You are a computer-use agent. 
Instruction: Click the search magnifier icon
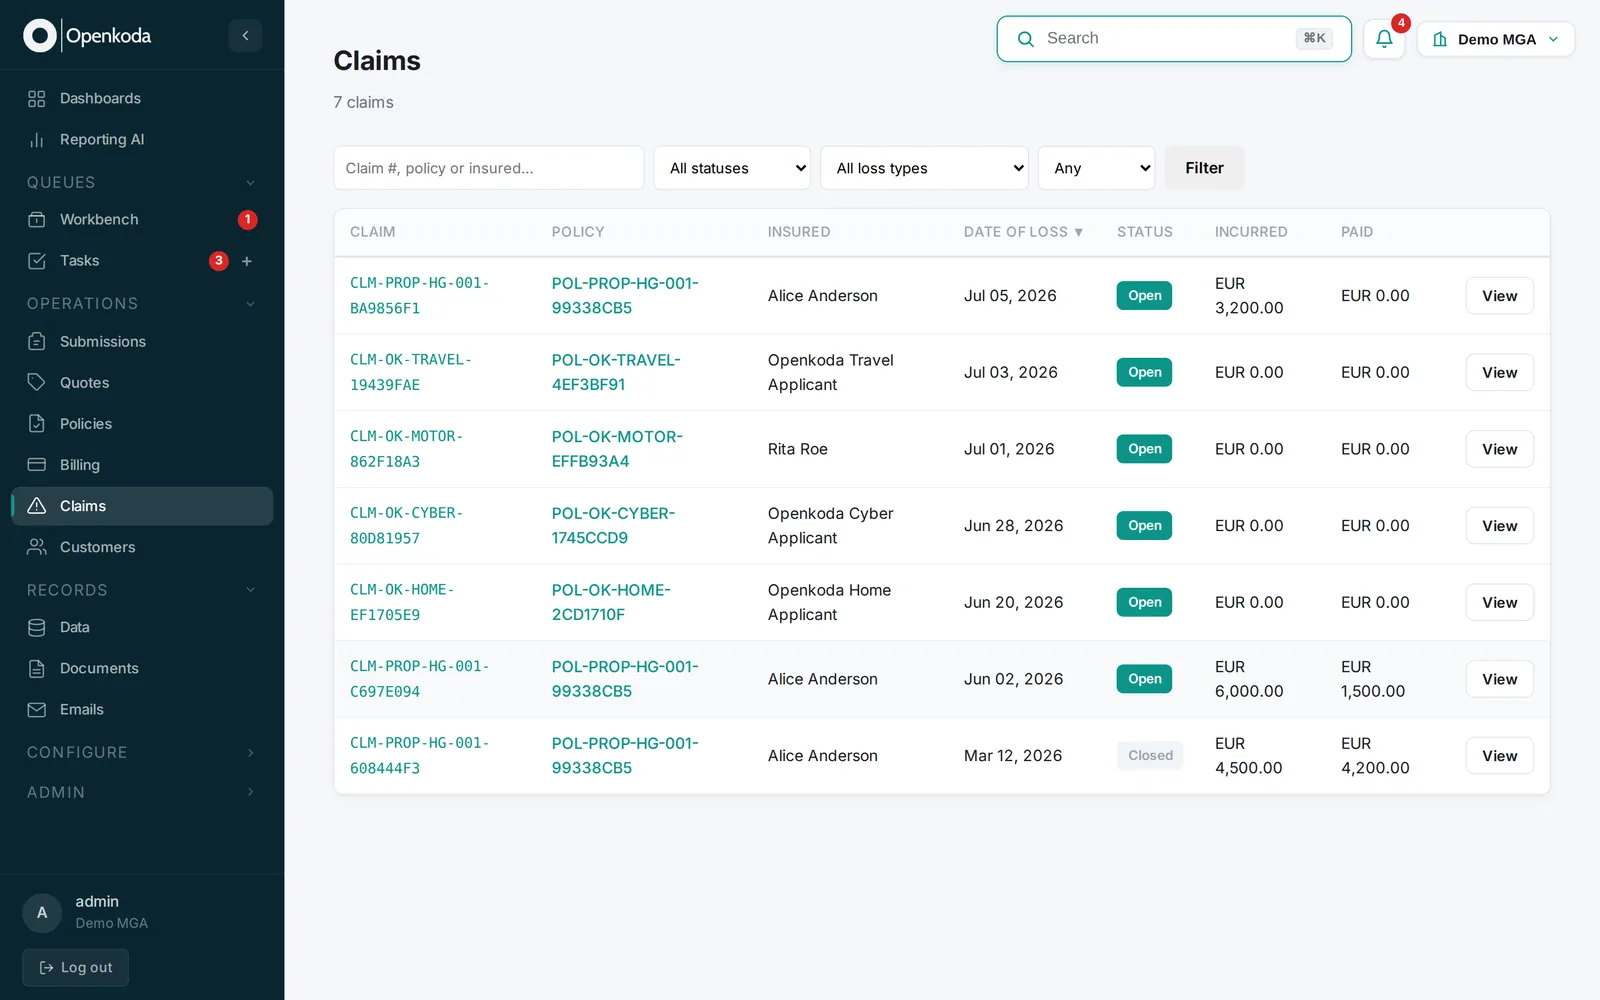coord(1026,39)
